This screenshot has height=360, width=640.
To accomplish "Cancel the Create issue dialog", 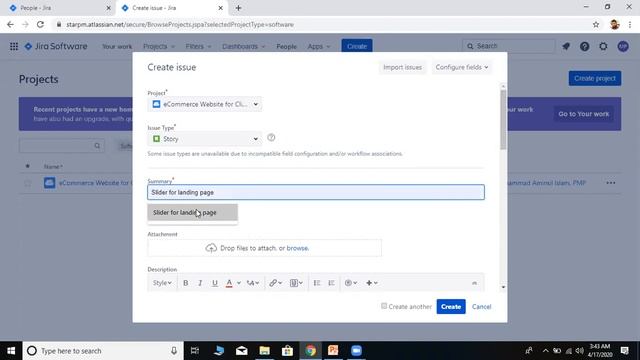I will (481, 307).
